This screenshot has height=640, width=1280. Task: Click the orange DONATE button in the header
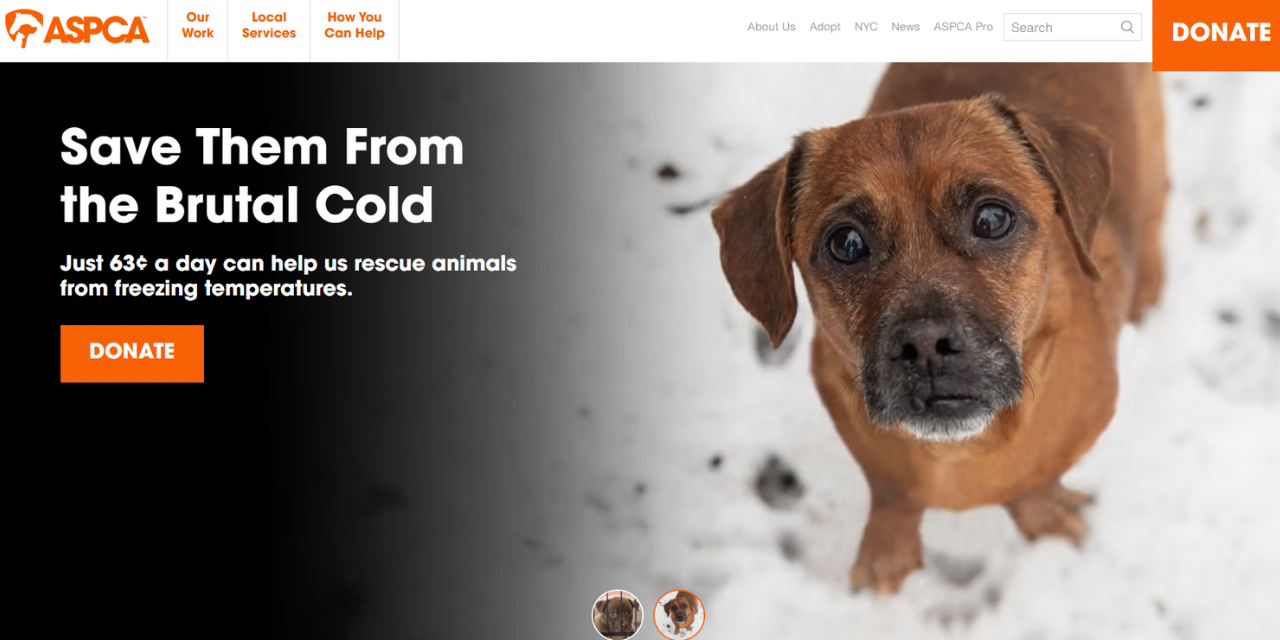tap(1216, 33)
